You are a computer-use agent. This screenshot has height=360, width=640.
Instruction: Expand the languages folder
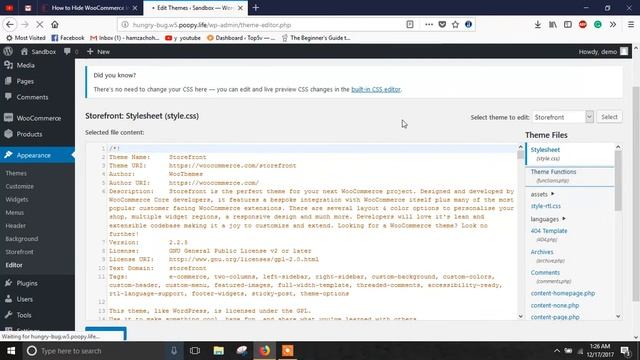tap(548, 219)
